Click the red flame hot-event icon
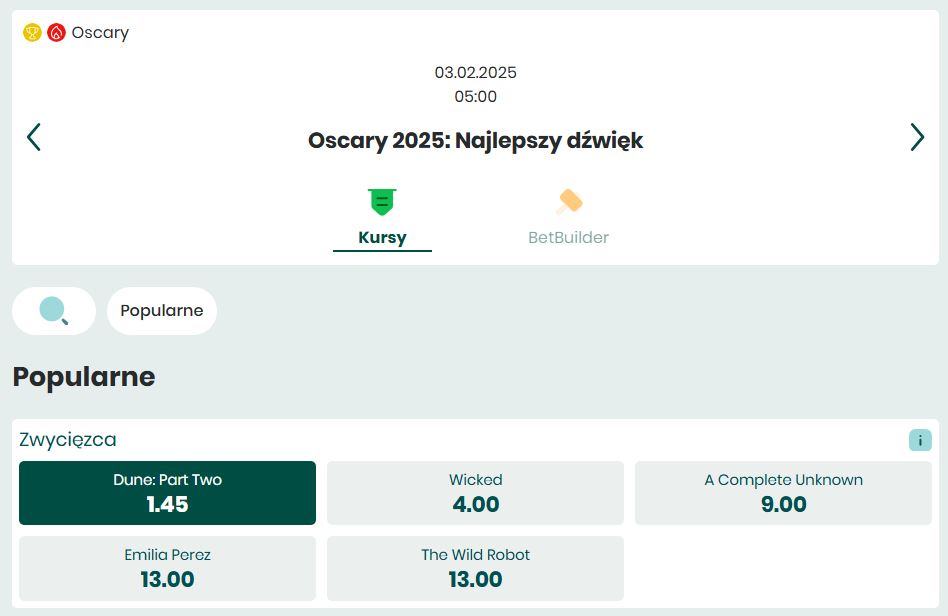This screenshot has width=948, height=616. [x=56, y=32]
